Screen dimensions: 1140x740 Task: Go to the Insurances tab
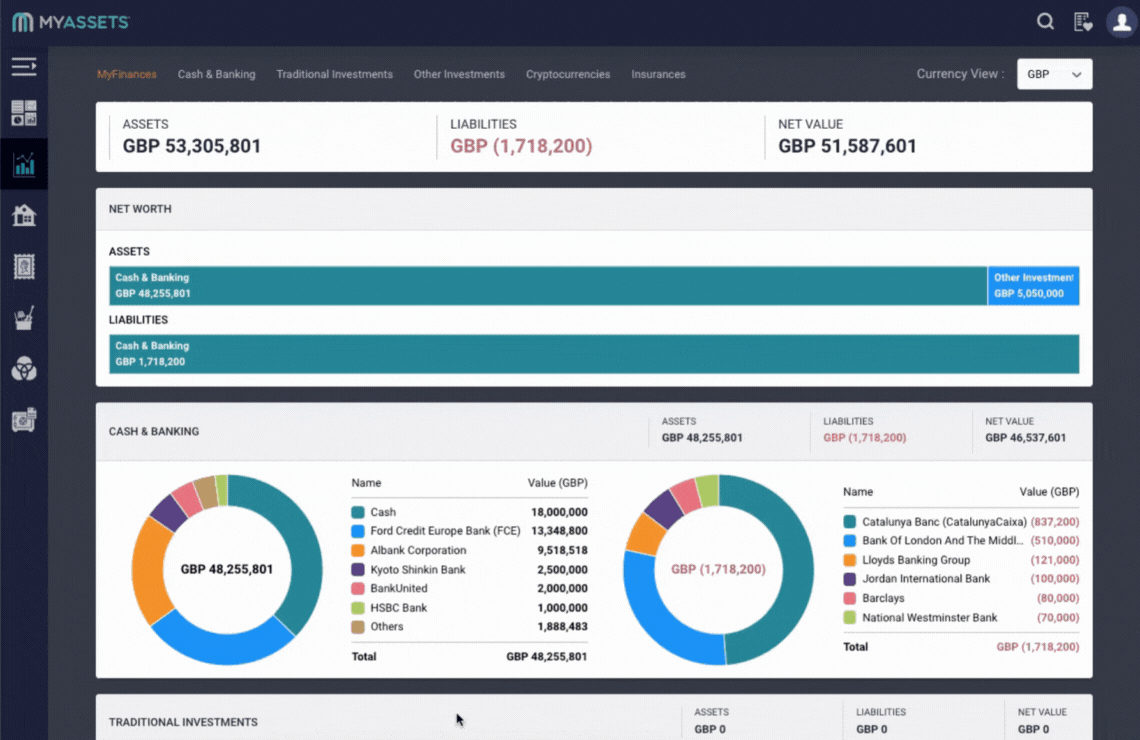point(658,74)
